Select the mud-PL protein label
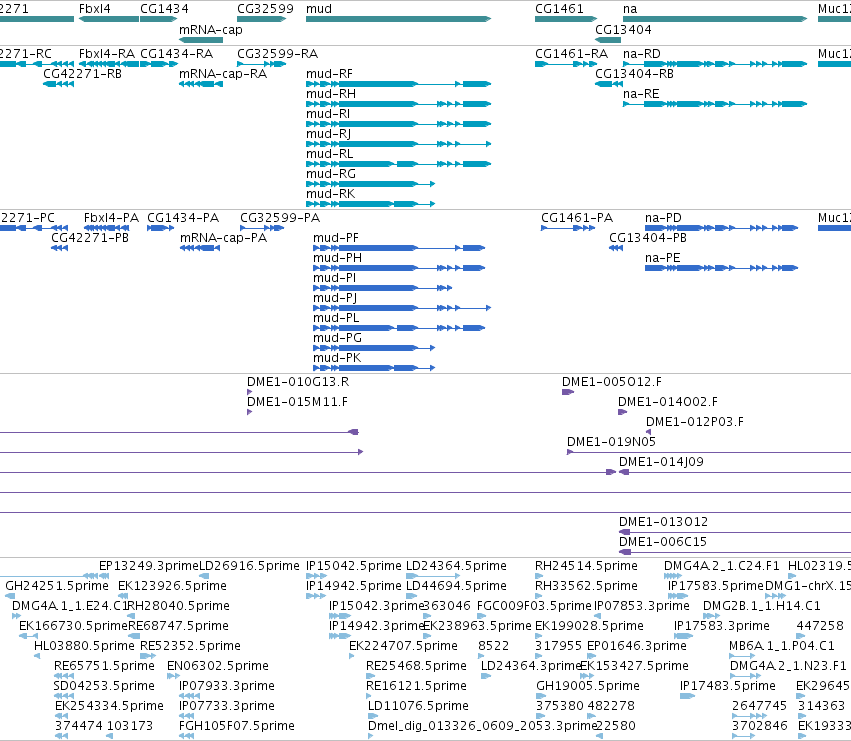The width and height of the screenshot is (851, 741). tap(336, 318)
